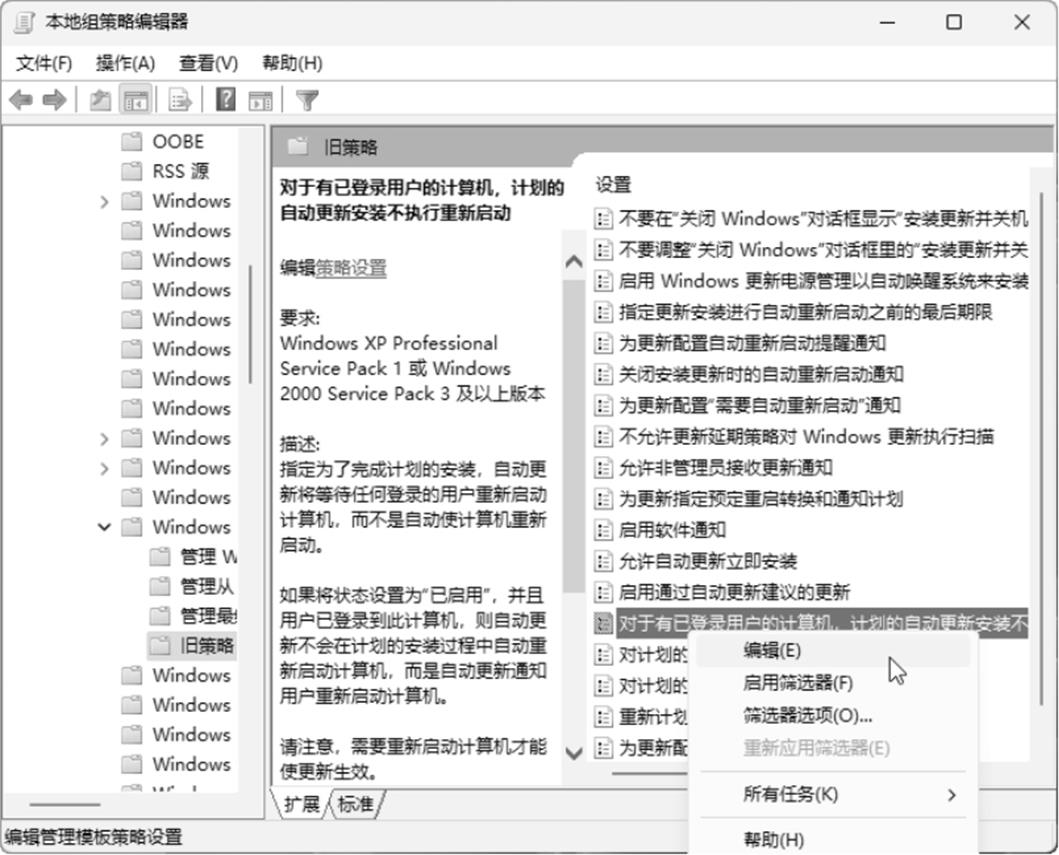The width and height of the screenshot is (1059, 855).
Task: Open the 查看(V) menu
Action: coord(208,63)
